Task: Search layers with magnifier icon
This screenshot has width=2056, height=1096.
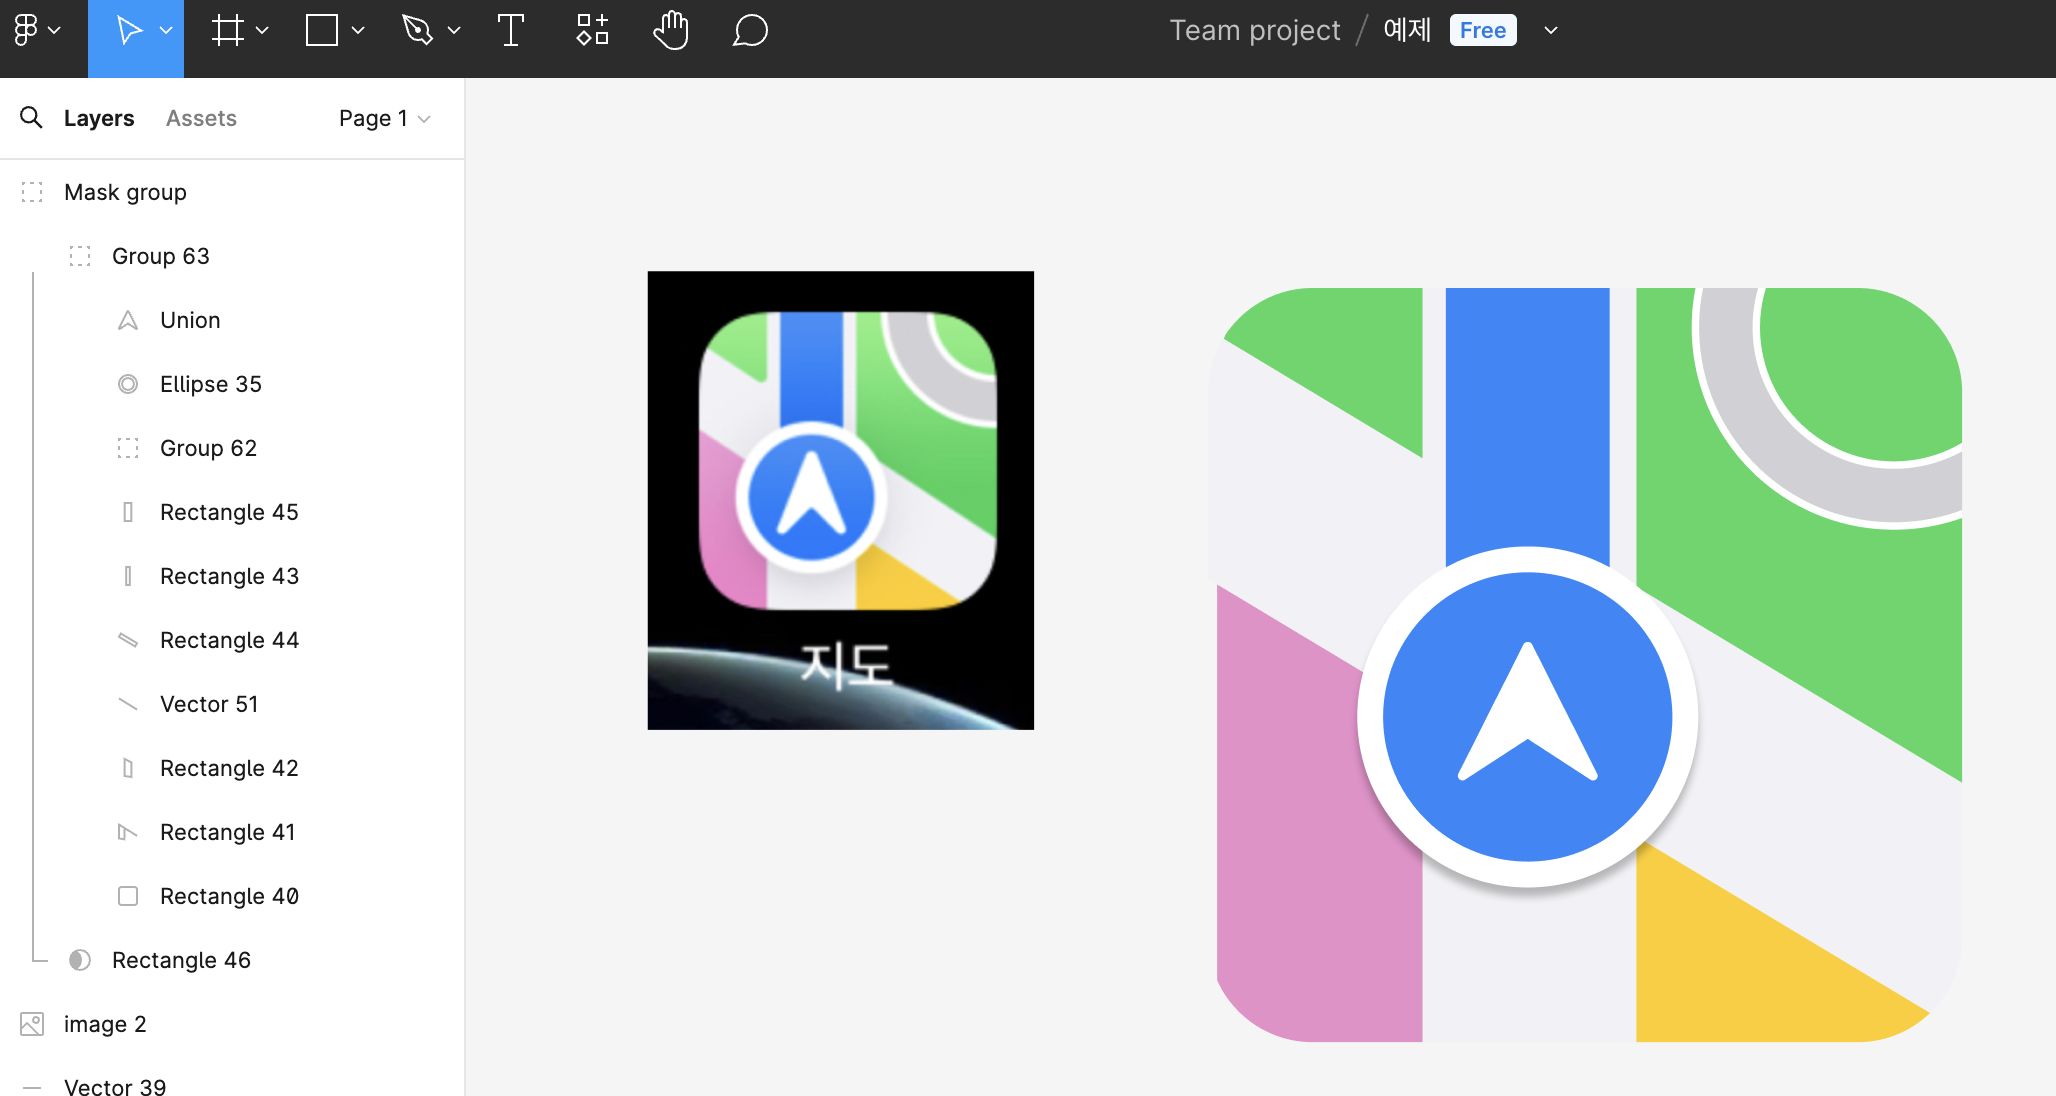Action: click(x=31, y=118)
